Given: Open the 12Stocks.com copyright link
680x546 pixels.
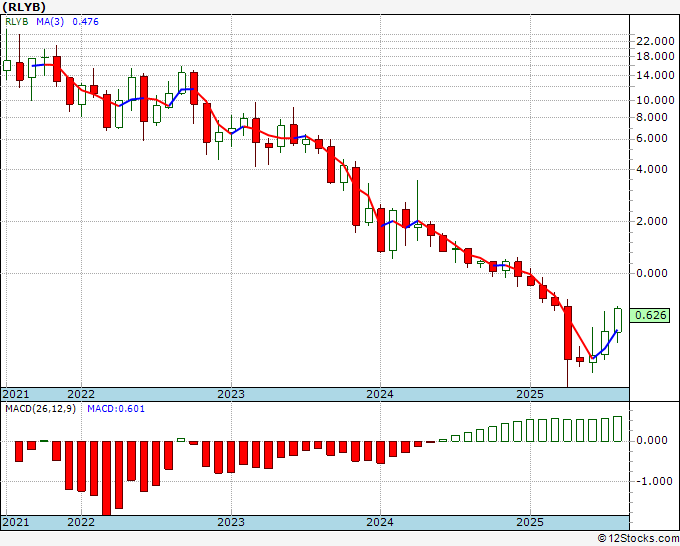Looking at the screenshot, I should (x=638, y=539).
